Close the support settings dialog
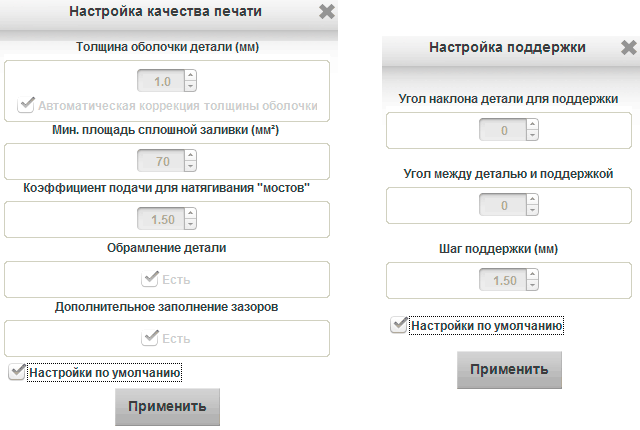 coord(628,47)
